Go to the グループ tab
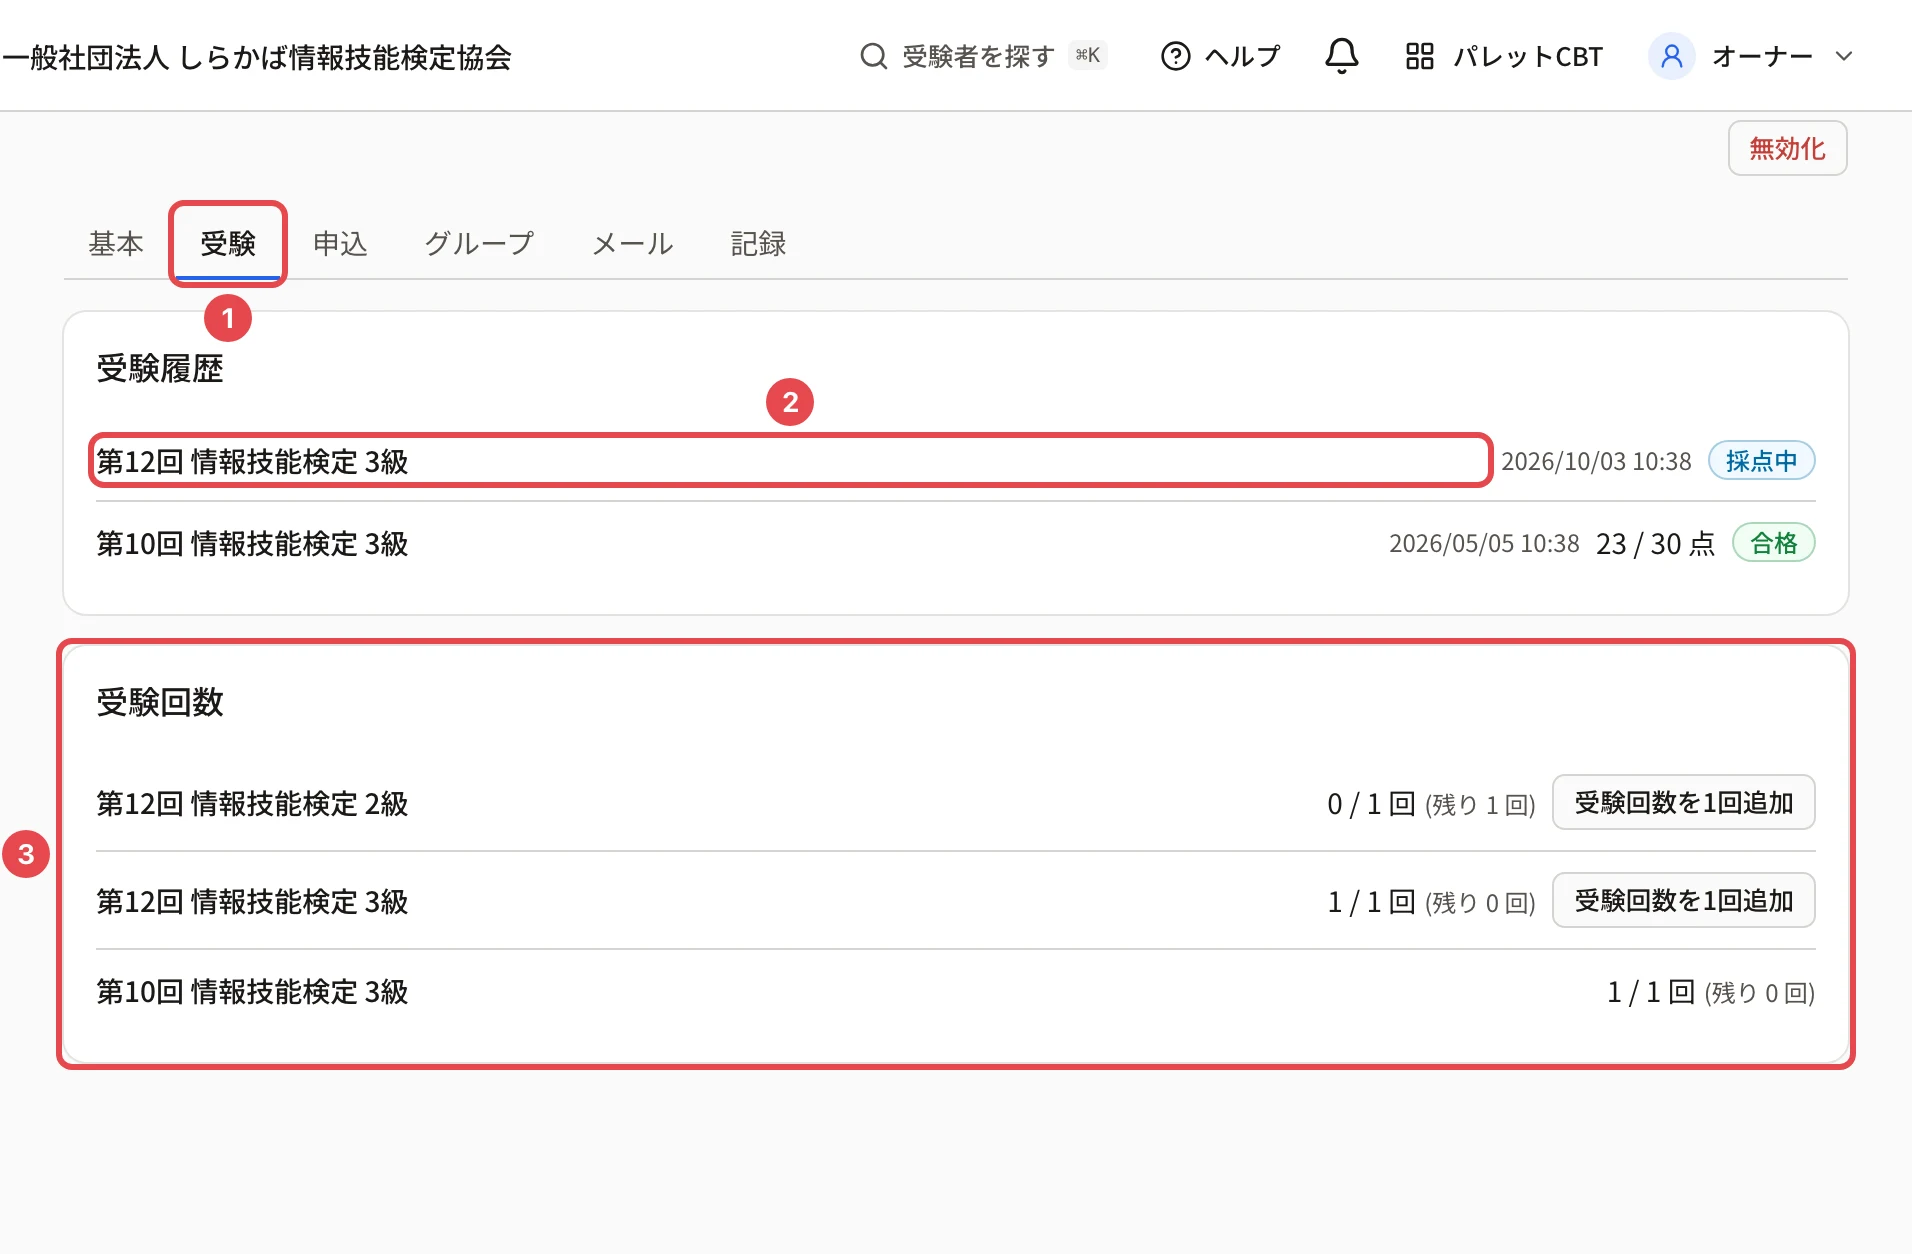The height and width of the screenshot is (1254, 1912). pos(480,243)
